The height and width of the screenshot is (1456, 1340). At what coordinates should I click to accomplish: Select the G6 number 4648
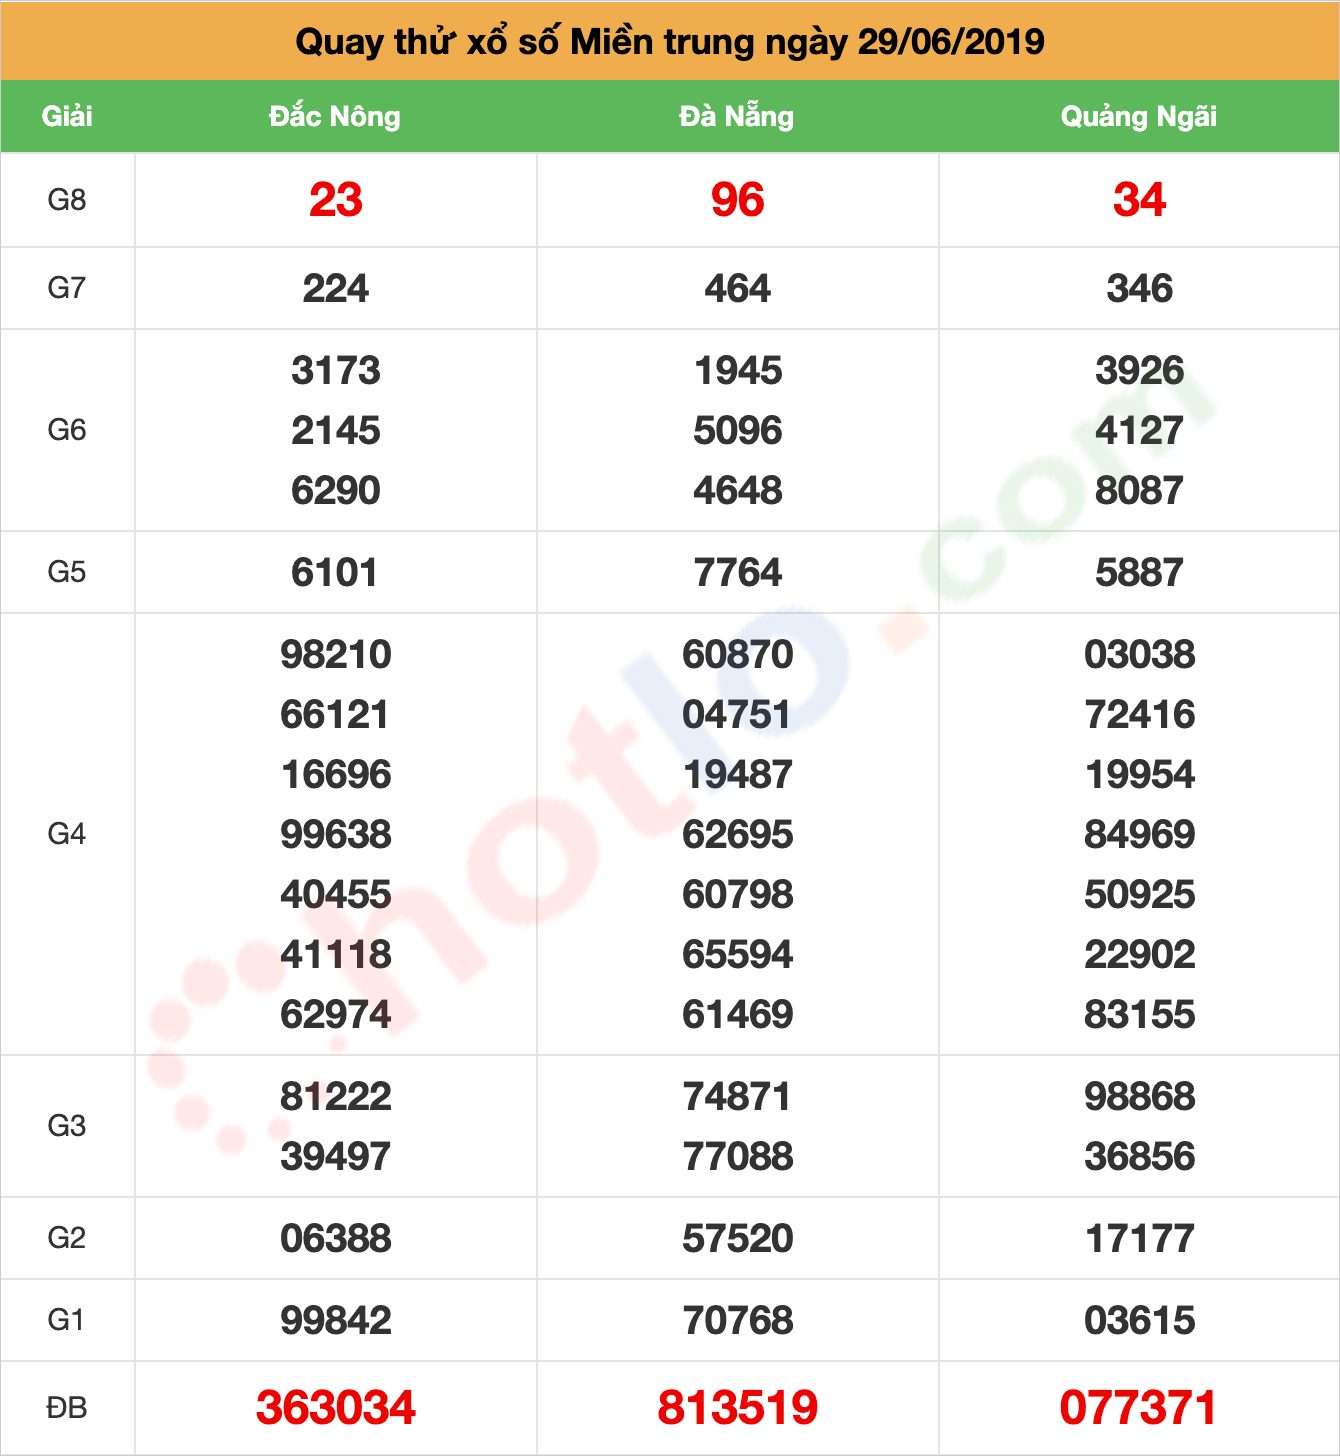click(738, 491)
